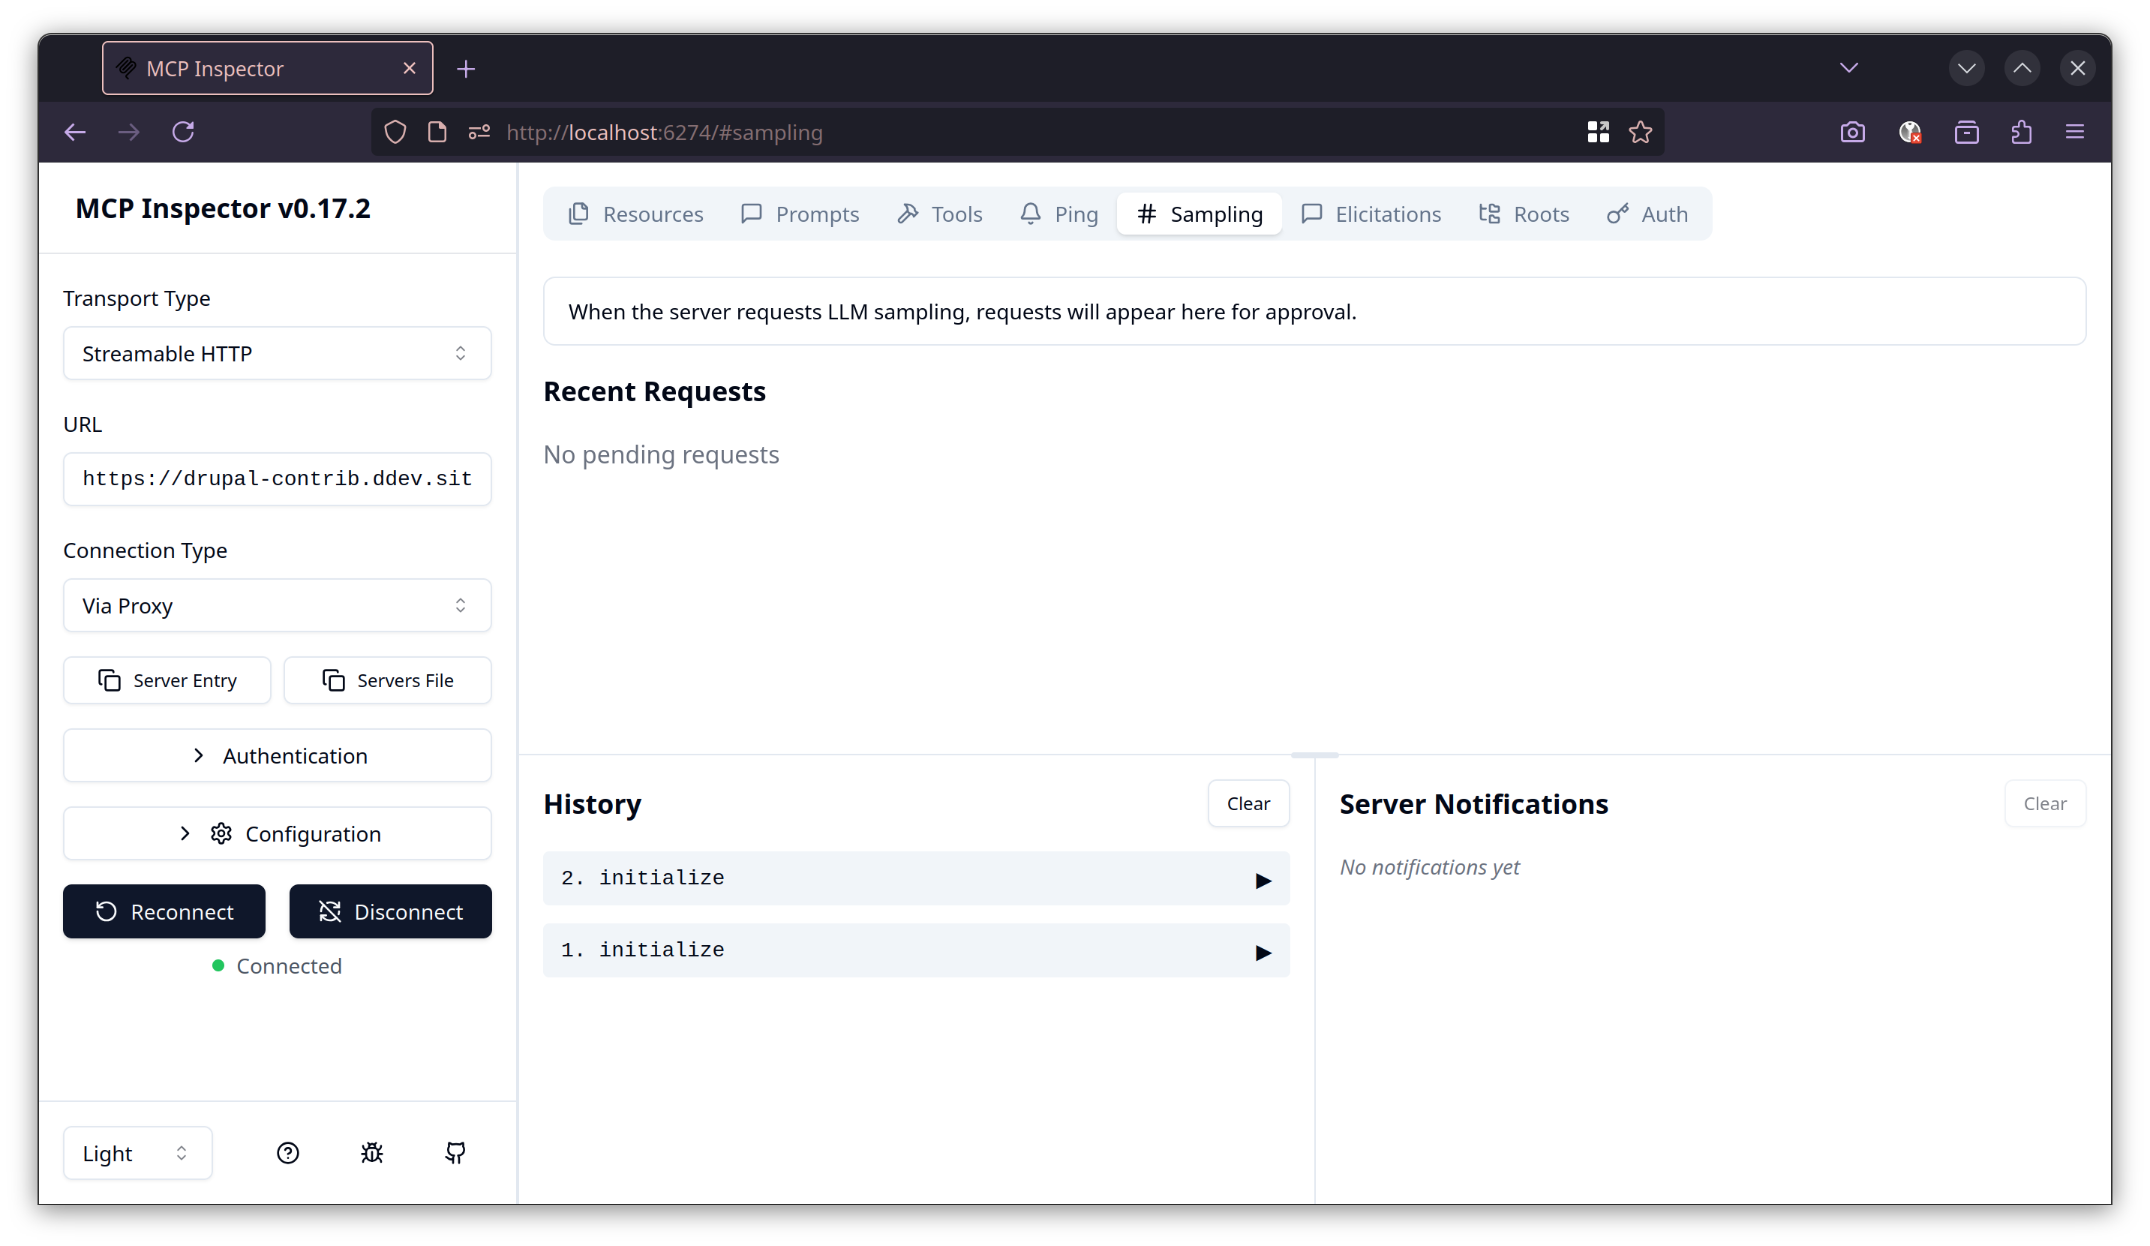Open the Light theme selector

tap(137, 1153)
